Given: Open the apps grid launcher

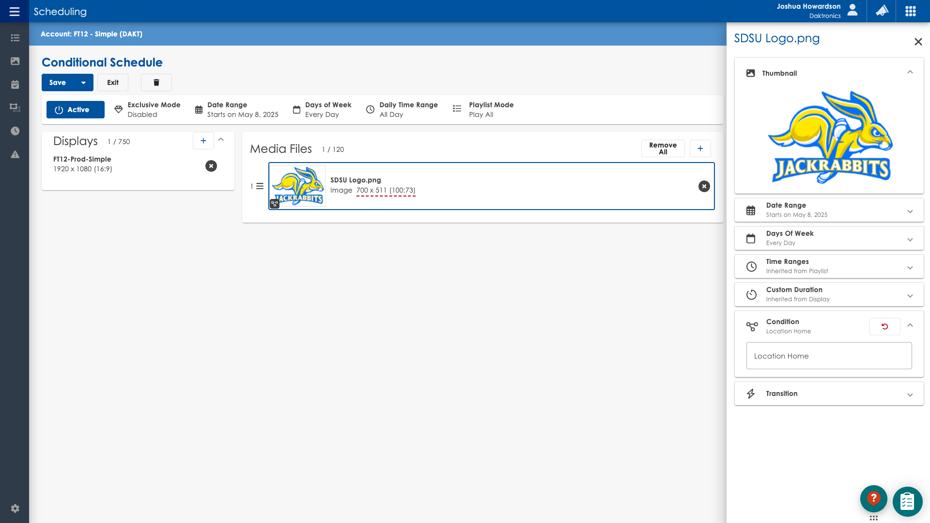Looking at the screenshot, I should [x=910, y=11].
